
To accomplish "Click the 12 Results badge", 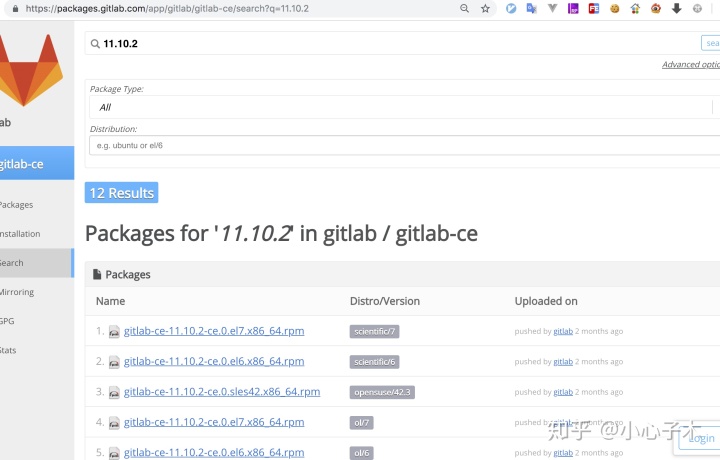I will (x=121, y=192).
